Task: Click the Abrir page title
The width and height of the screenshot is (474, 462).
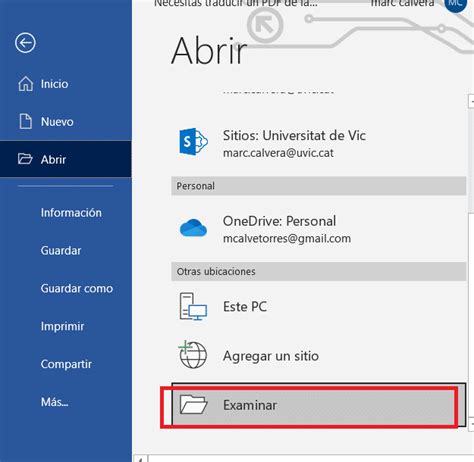Action: [209, 51]
